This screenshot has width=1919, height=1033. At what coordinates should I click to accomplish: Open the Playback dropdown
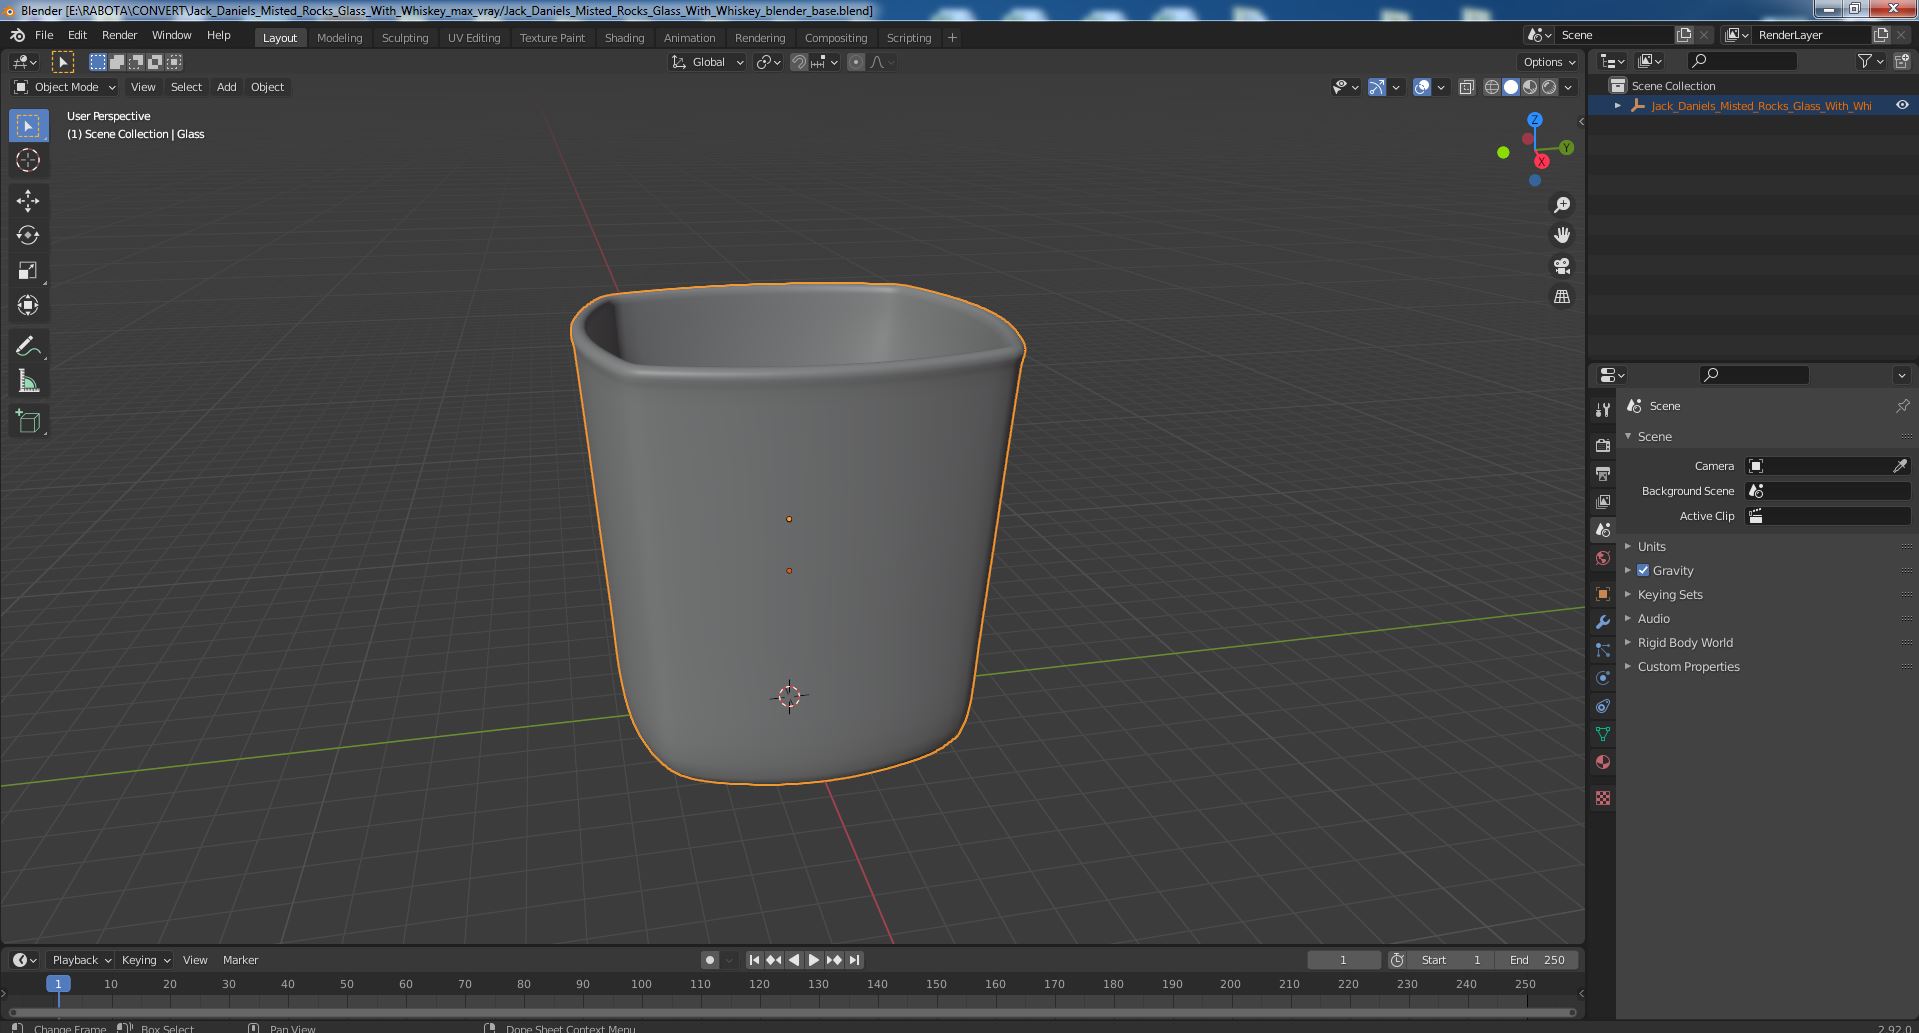(x=81, y=960)
